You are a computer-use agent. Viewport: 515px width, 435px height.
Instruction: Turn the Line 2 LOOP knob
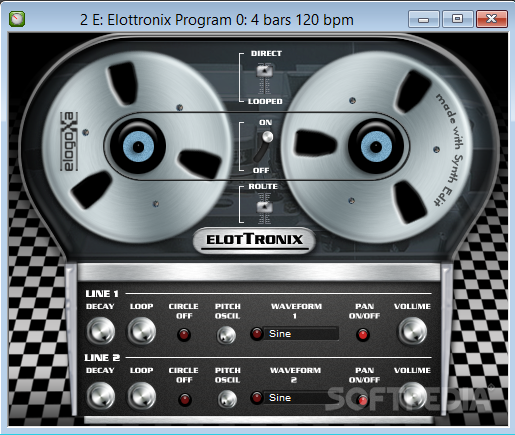click(142, 396)
